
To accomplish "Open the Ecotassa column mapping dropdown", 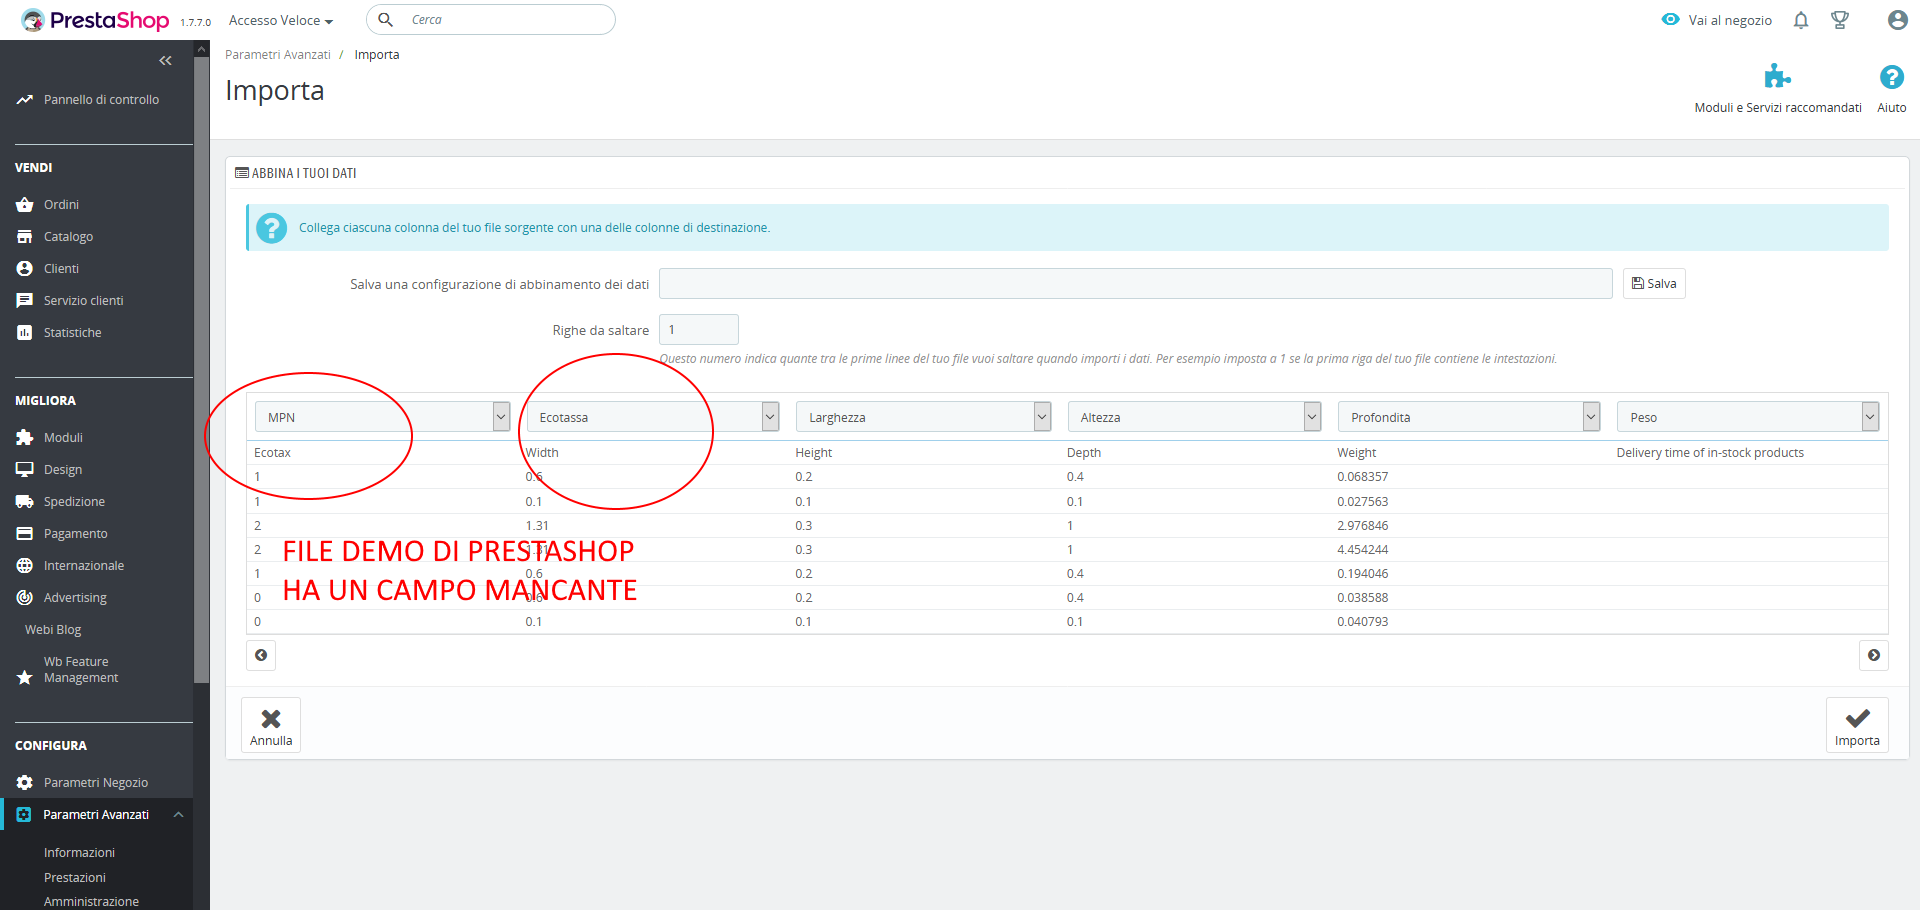I will coord(653,417).
